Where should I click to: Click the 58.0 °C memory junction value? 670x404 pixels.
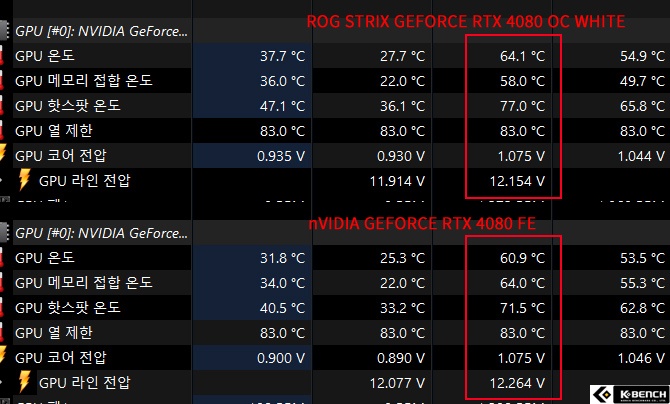click(x=523, y=81)
